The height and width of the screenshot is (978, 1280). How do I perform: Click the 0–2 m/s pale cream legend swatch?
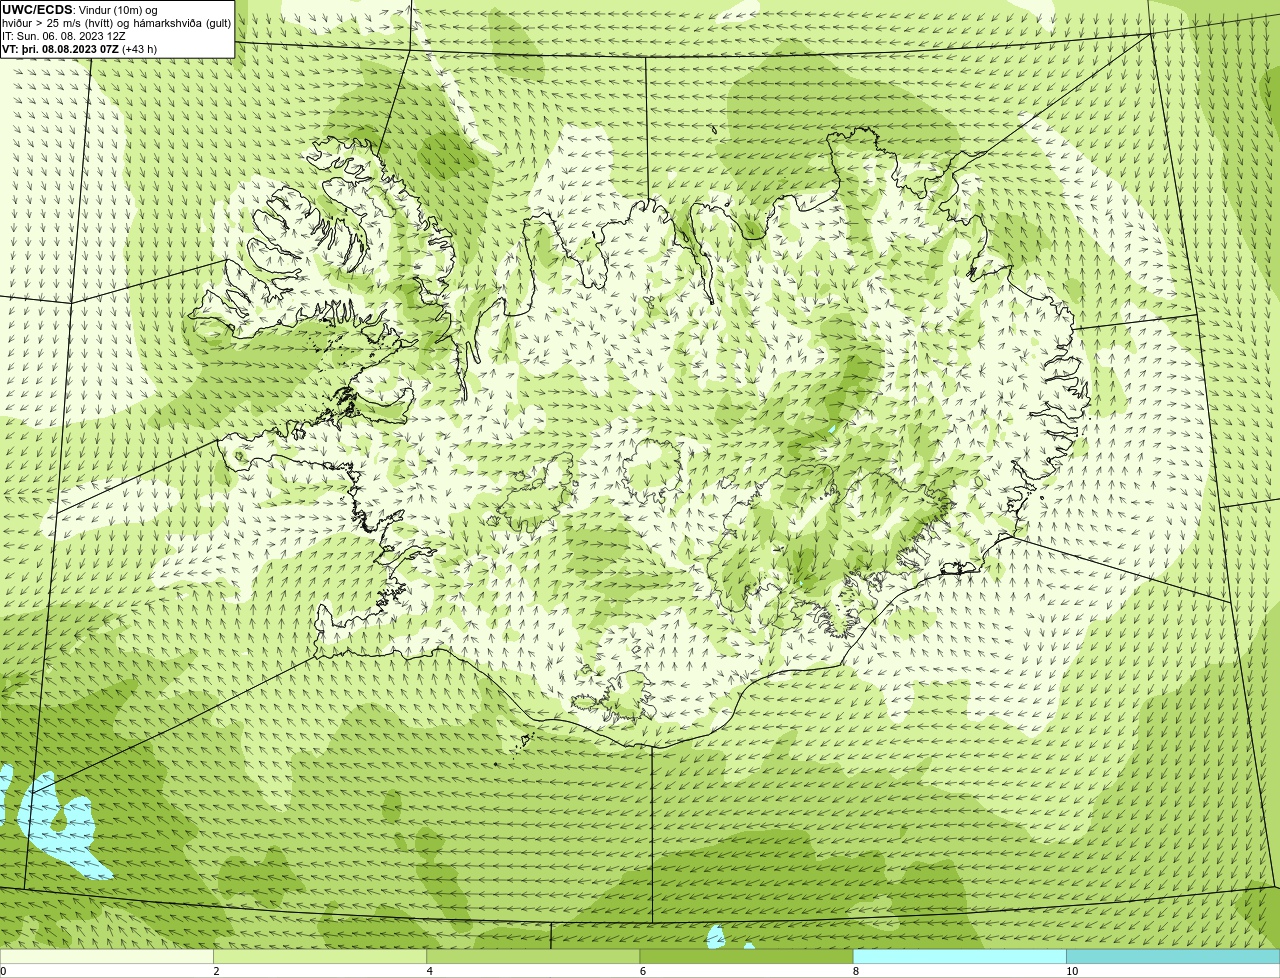[107, 957]
